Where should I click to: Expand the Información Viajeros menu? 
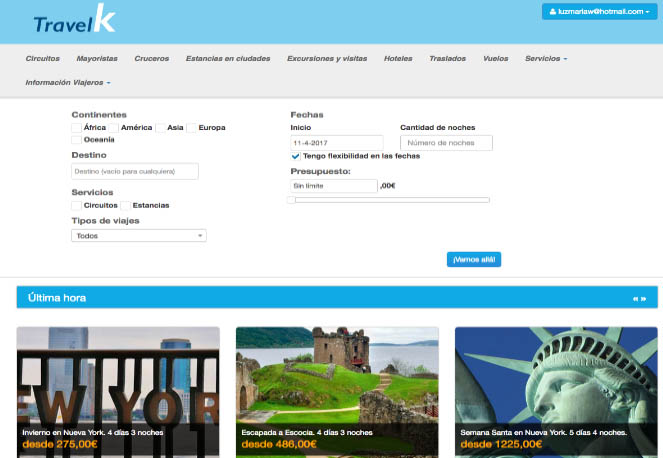click(x=68, y=82)
